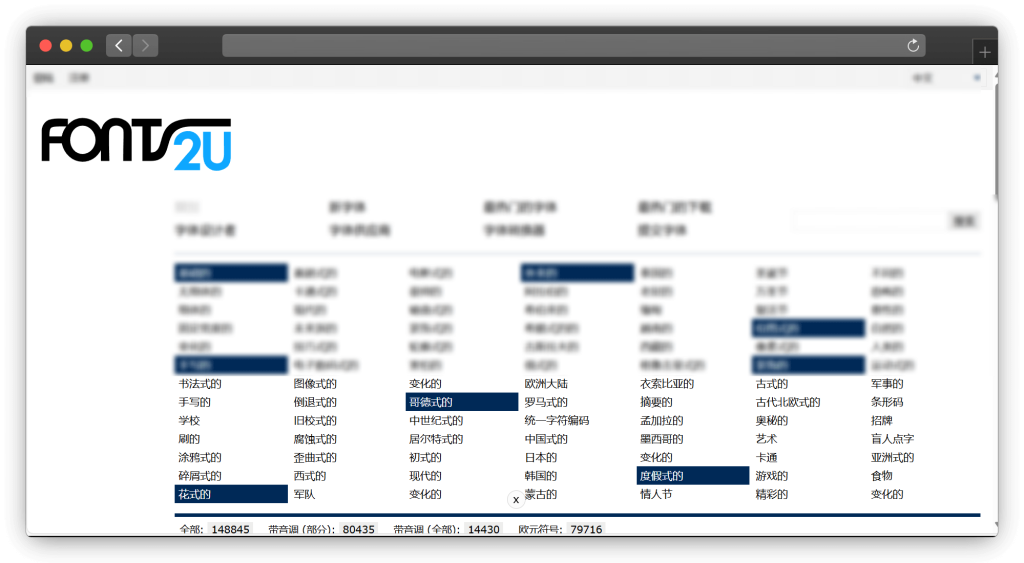Click the browser forward arrow
The height and width of the screenshot is (563, 1024).
click(x=145, y=46)
